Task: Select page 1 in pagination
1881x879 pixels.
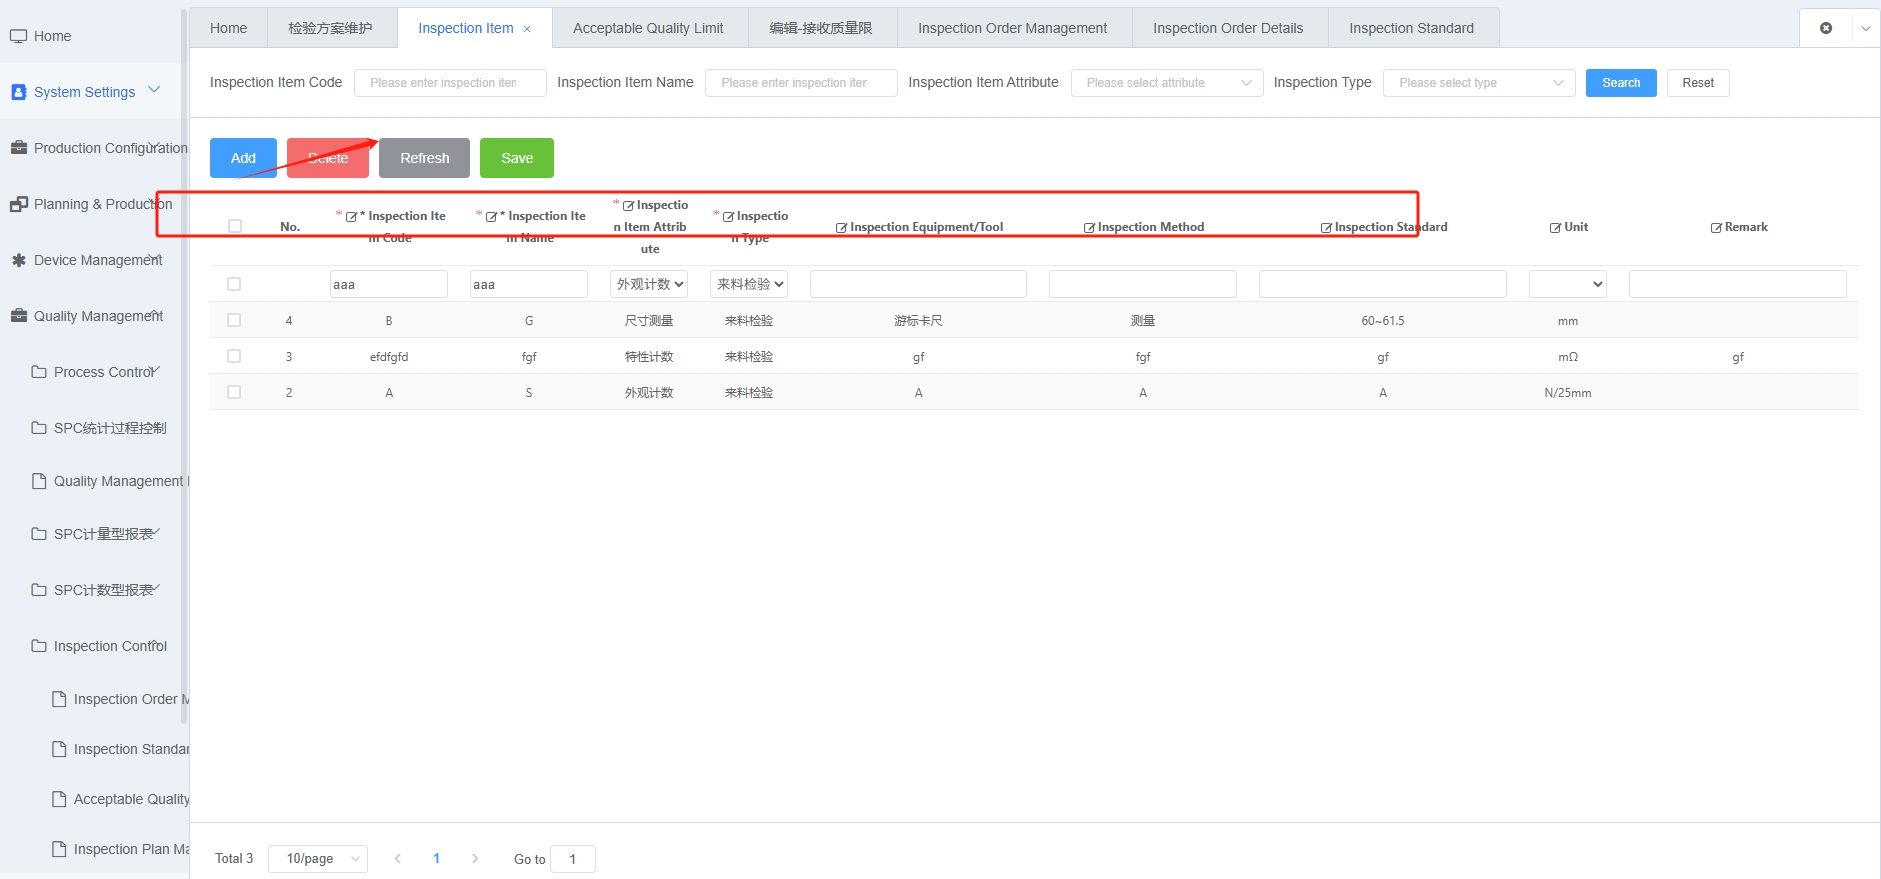Action: coord(436,858)
